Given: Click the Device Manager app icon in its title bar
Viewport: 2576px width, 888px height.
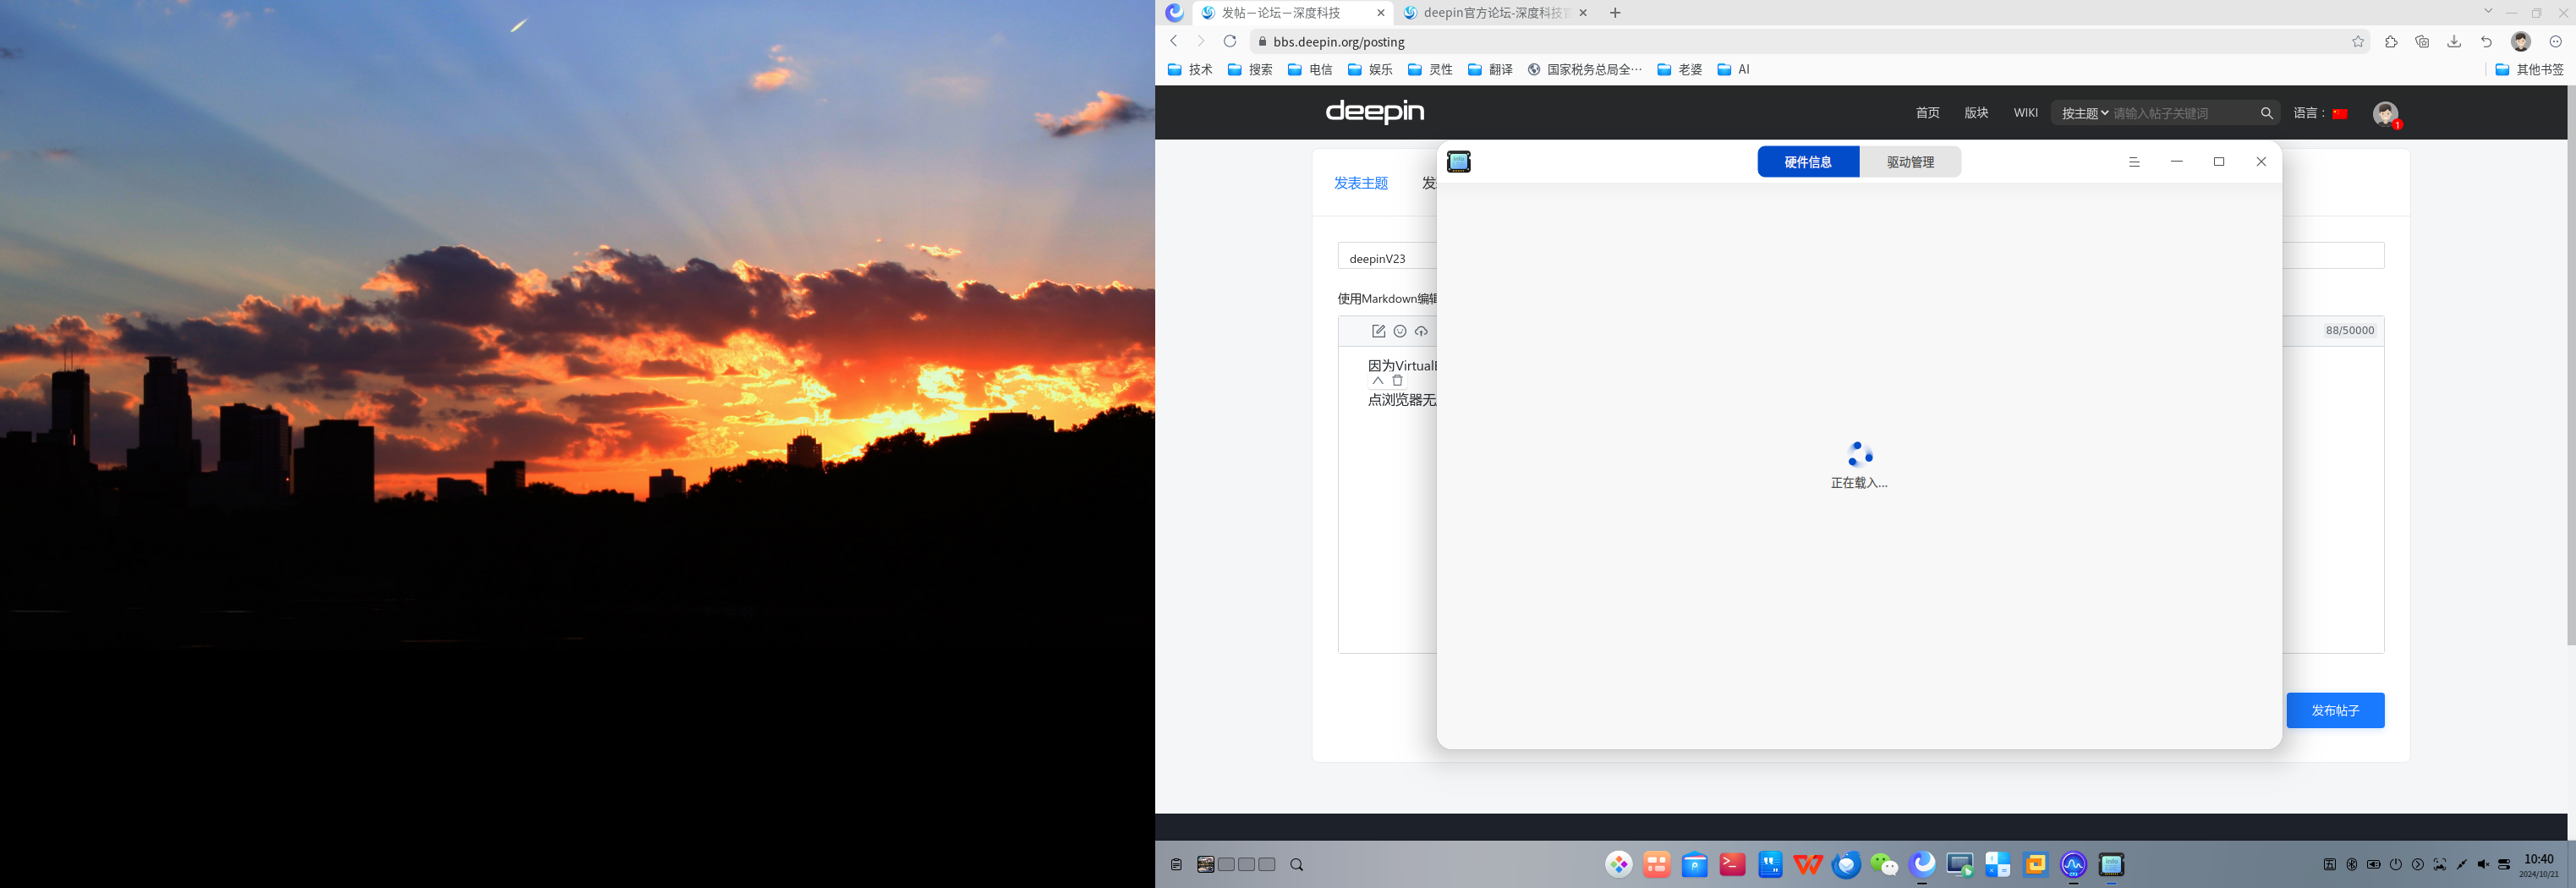Looking at the screenshot, I should [1459, 162].
